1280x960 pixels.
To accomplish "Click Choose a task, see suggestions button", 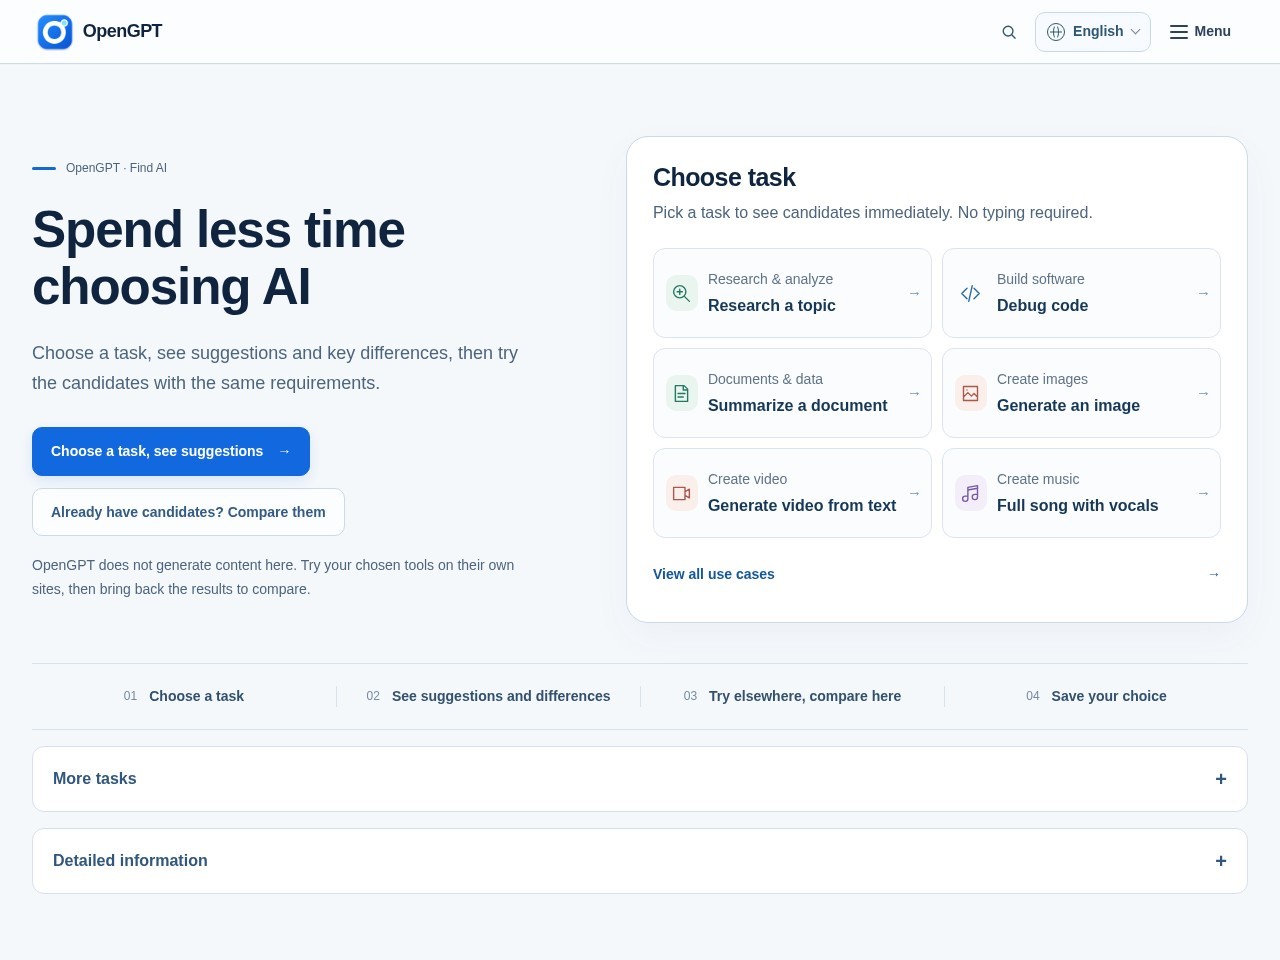I will (171, 451).
